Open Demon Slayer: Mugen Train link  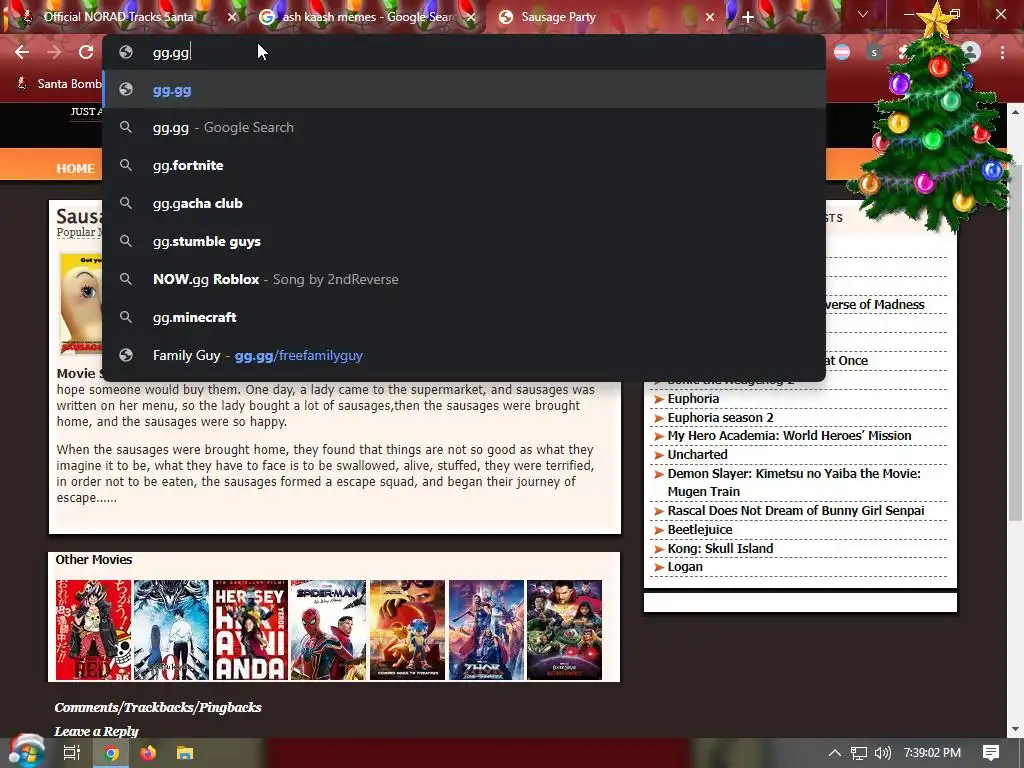[793, 482]
